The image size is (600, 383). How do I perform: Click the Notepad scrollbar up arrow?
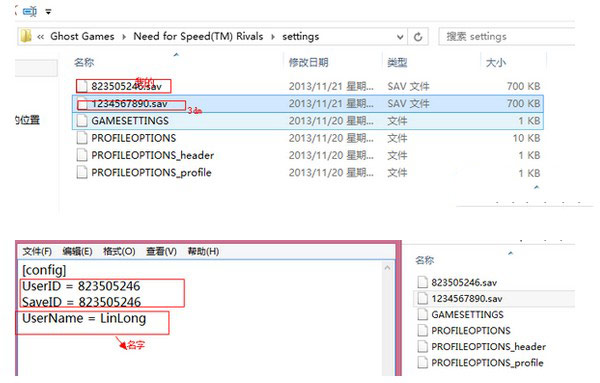pos(387,268)
